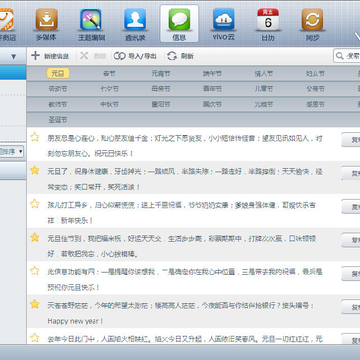360x360 pixels.
Task: Copy the 朋友总是心连心 message
Action: point(351,140)
